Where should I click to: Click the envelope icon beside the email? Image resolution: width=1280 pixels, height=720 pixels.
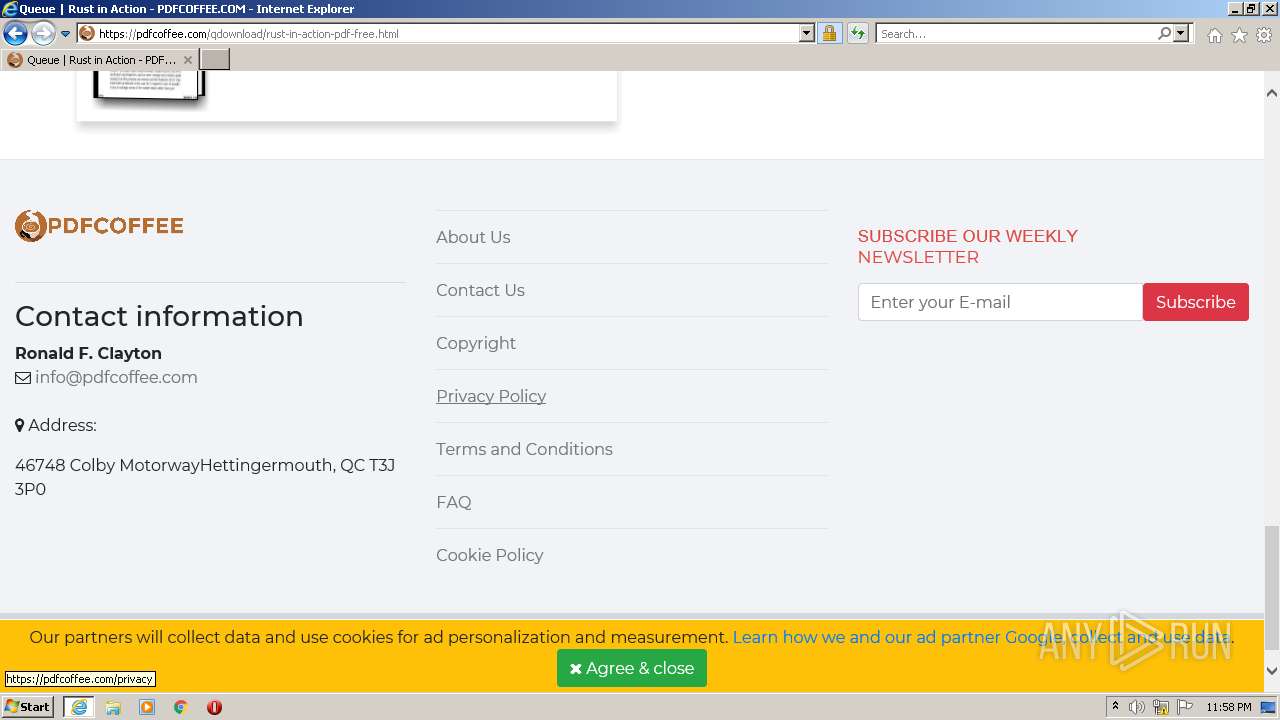click(x=23, y=378)
